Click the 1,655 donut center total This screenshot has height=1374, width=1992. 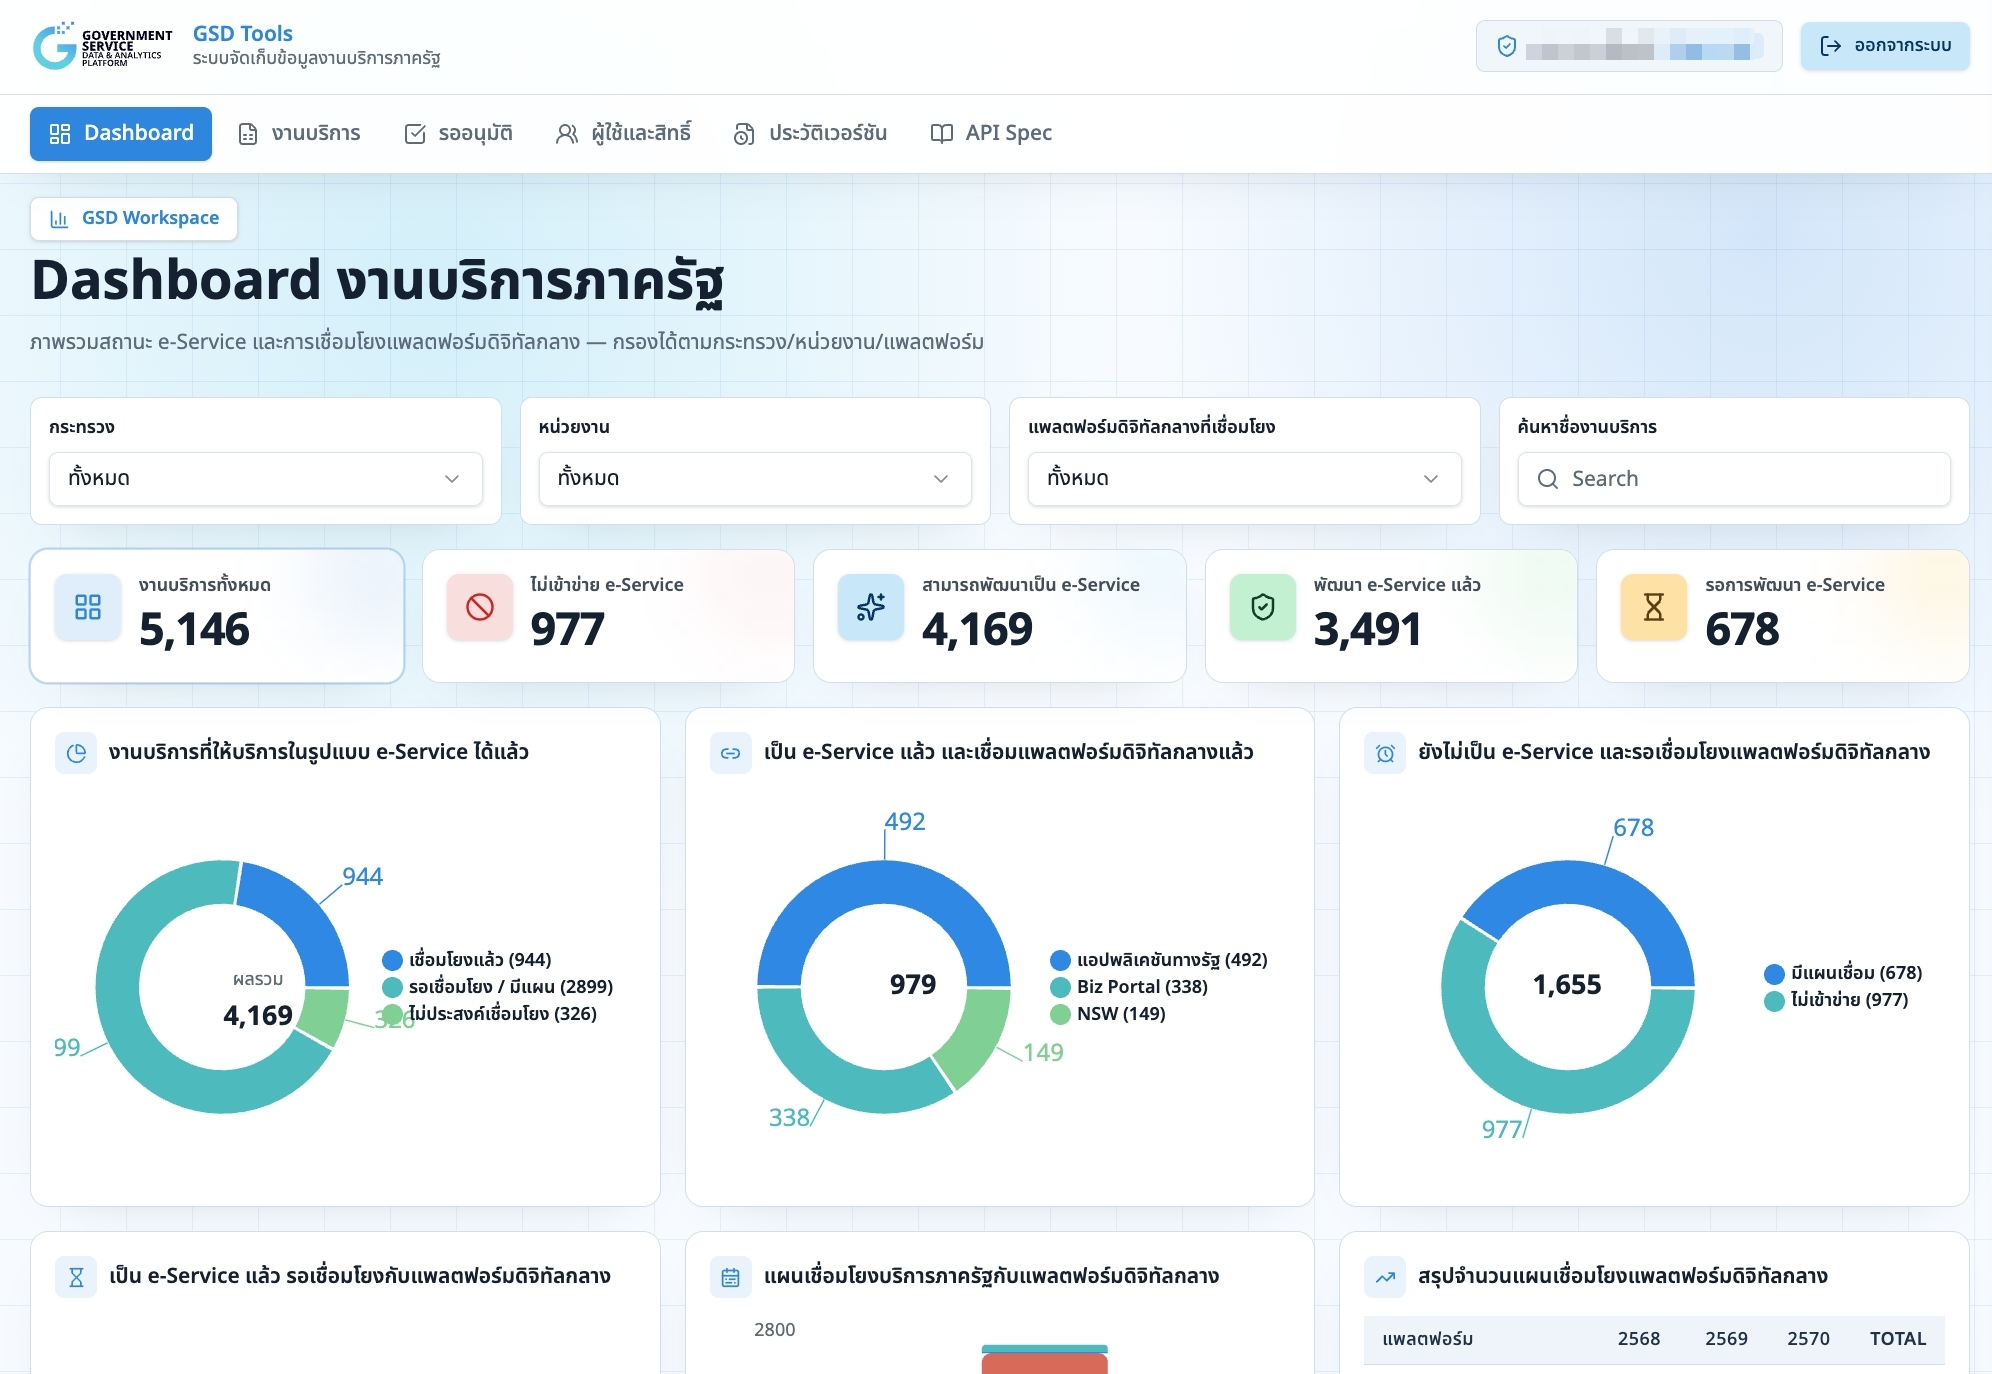(x=1567, y=985)
